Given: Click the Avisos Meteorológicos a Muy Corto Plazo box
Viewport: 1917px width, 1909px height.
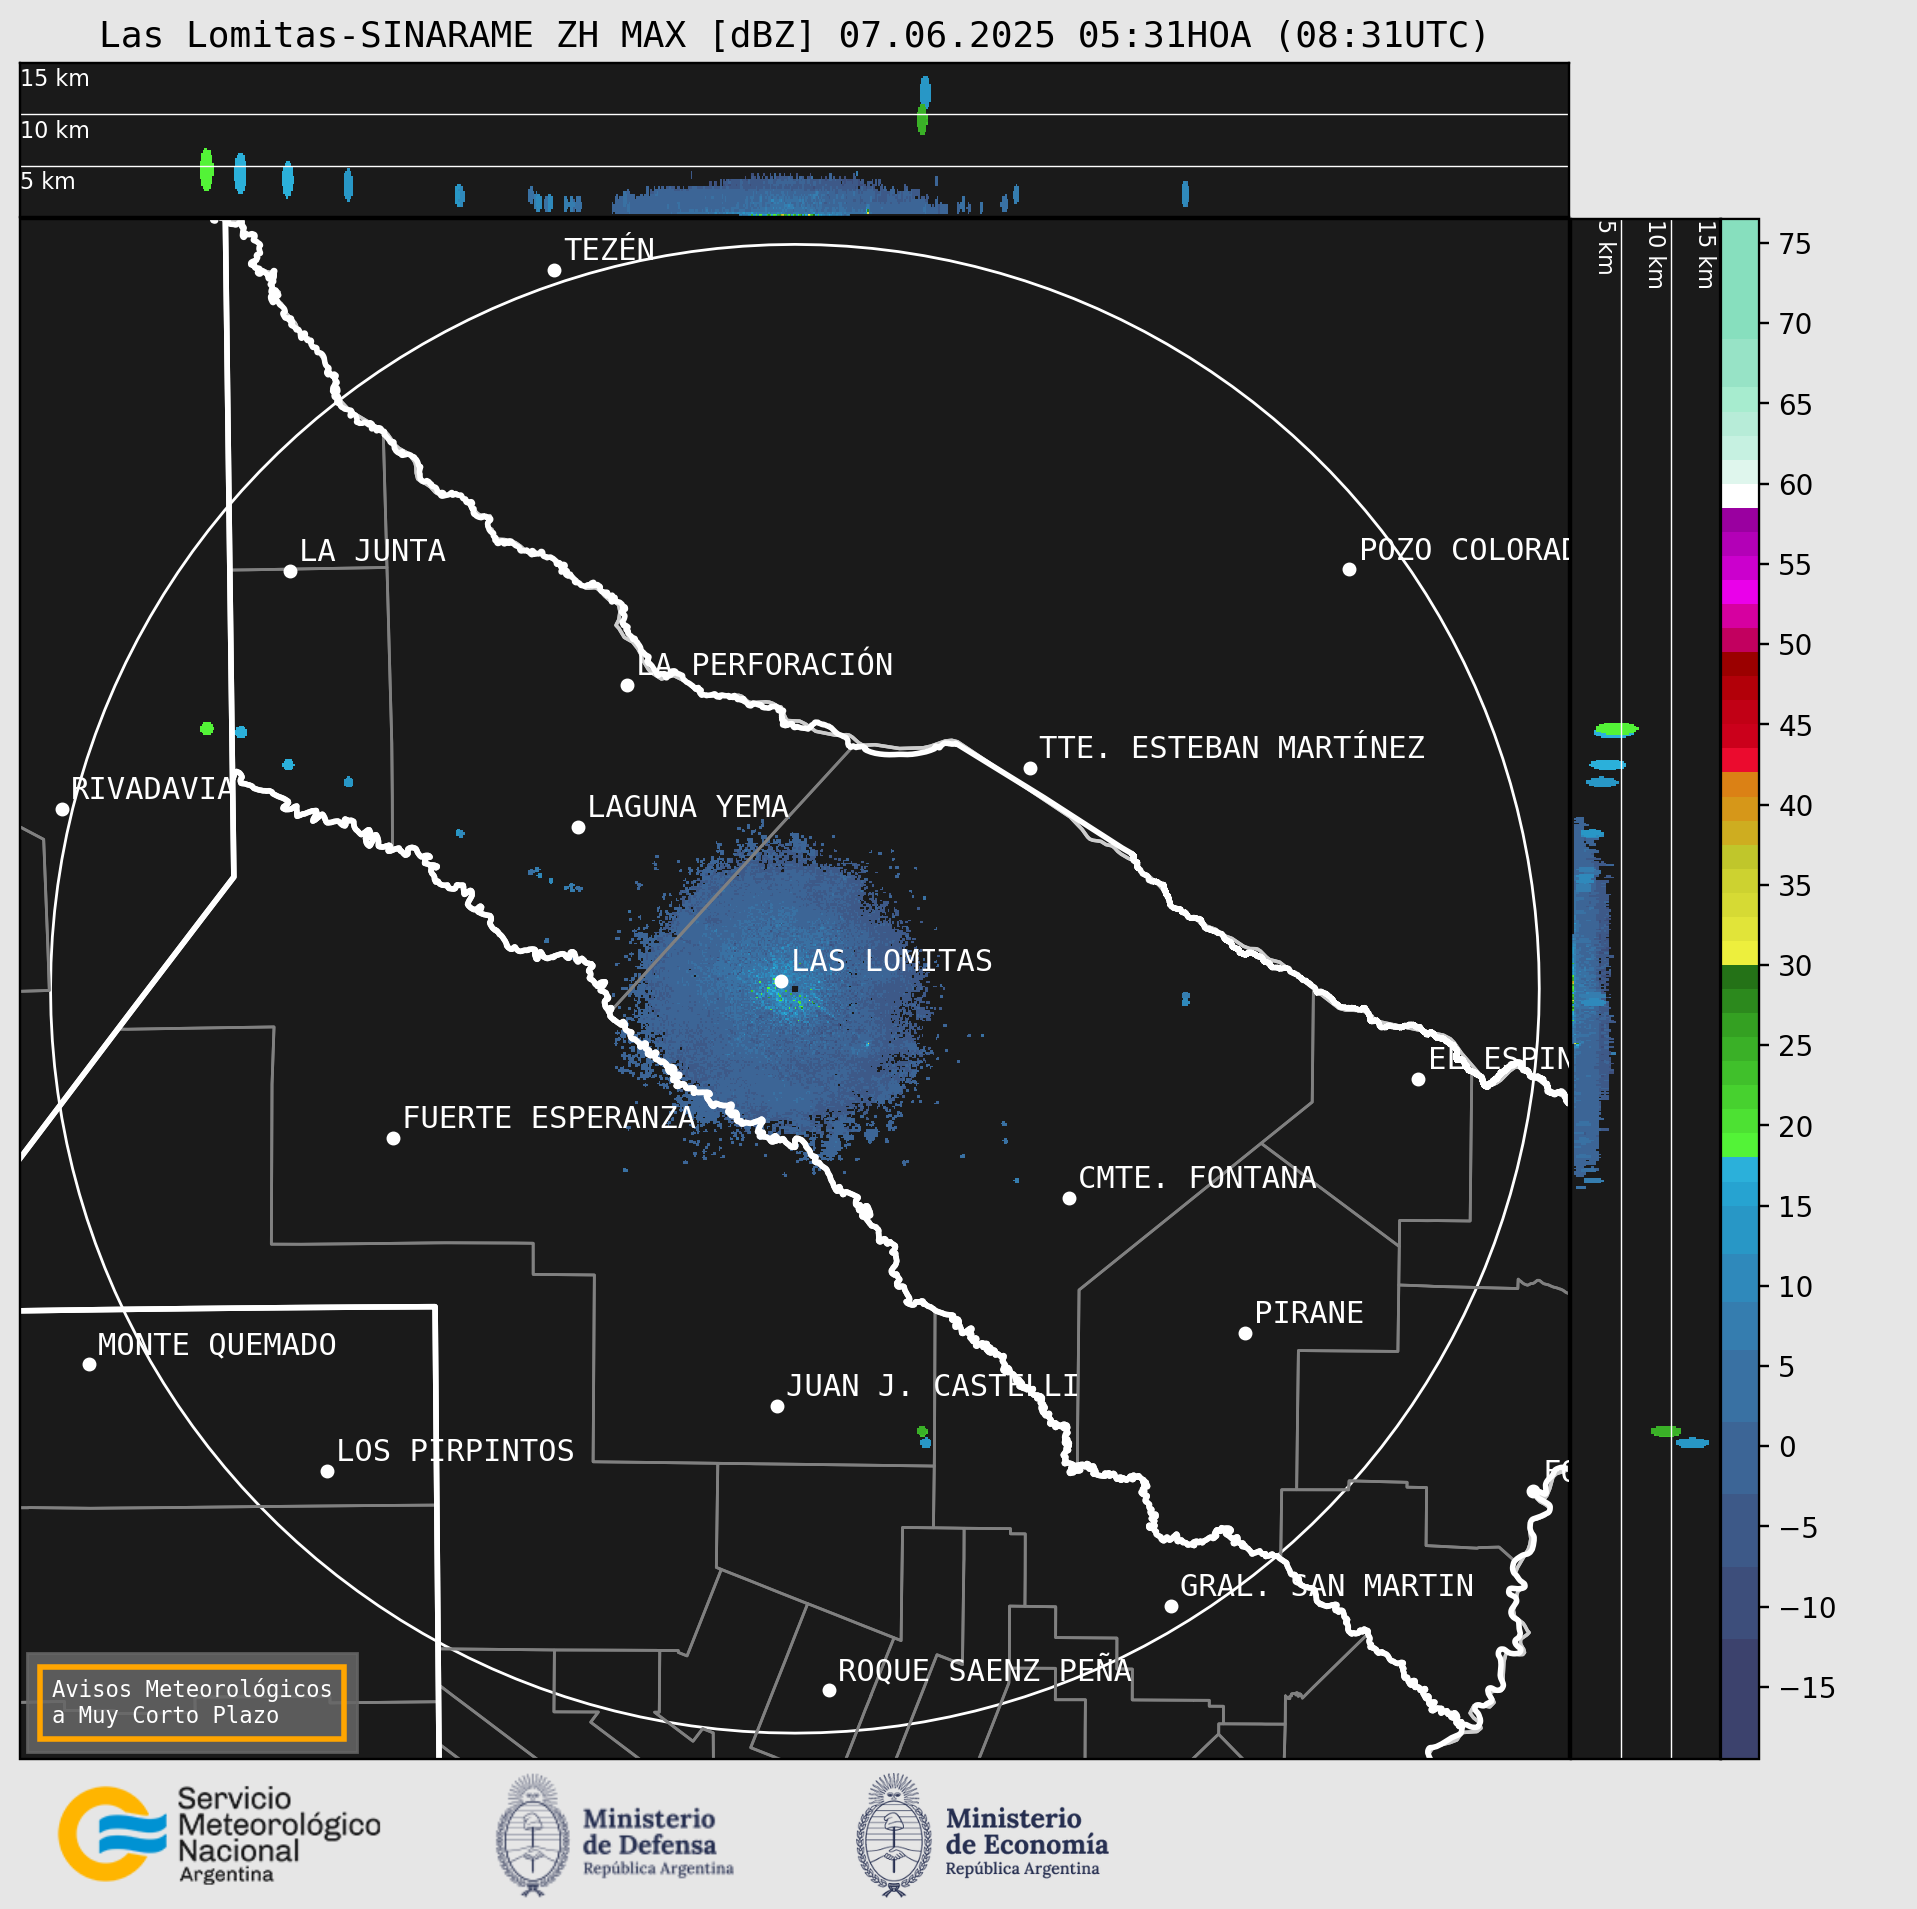Looking at the screenshot, I should pyautogui.click(x=192, y=1702).
